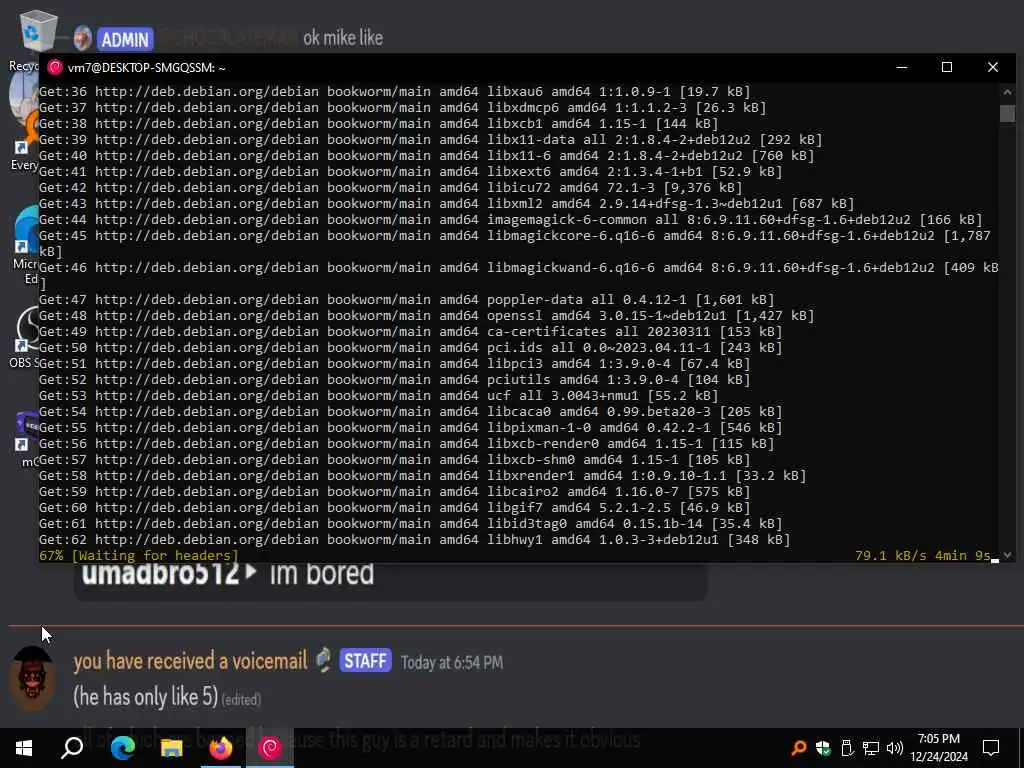1024x768 pixels.
Task: Click the Get:44 imagemagick-6-common line
Action: (x=510, y=219)
